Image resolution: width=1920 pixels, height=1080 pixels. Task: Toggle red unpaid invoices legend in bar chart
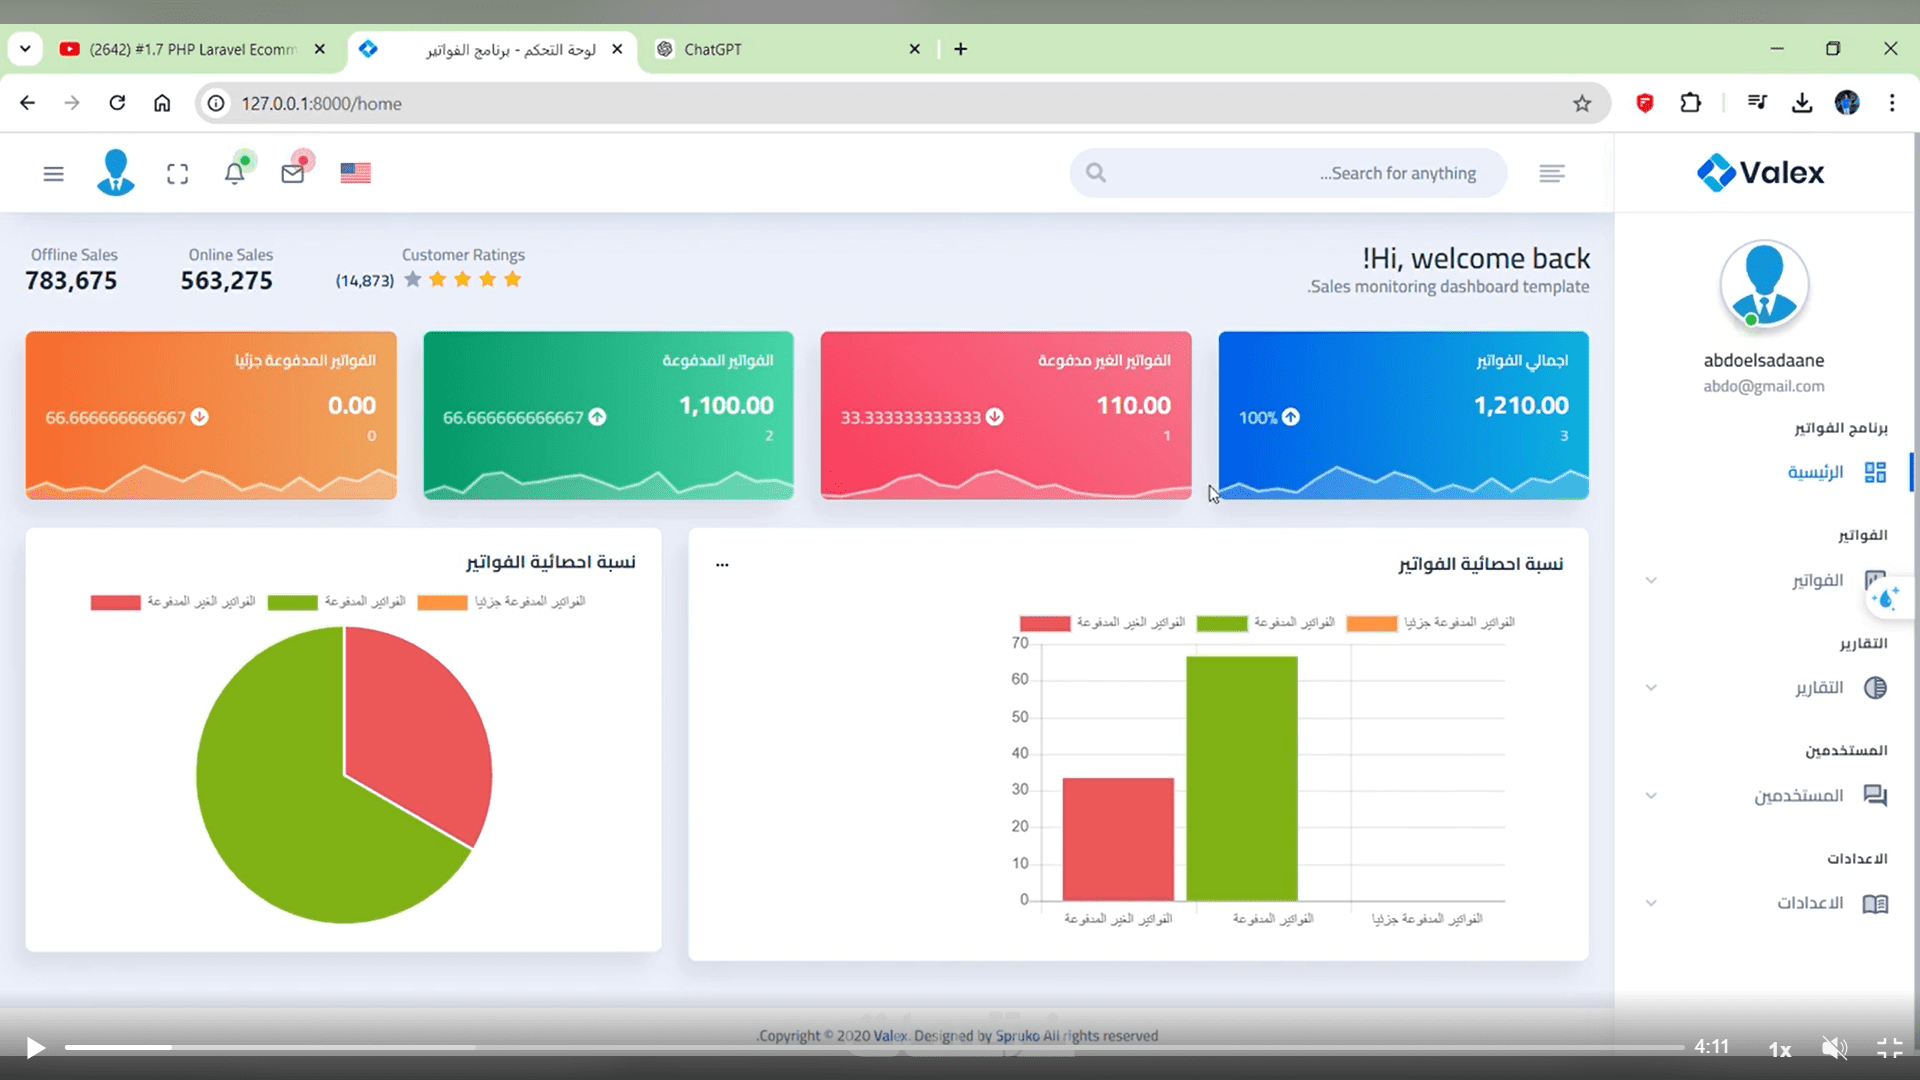(x=1045, y=623)
